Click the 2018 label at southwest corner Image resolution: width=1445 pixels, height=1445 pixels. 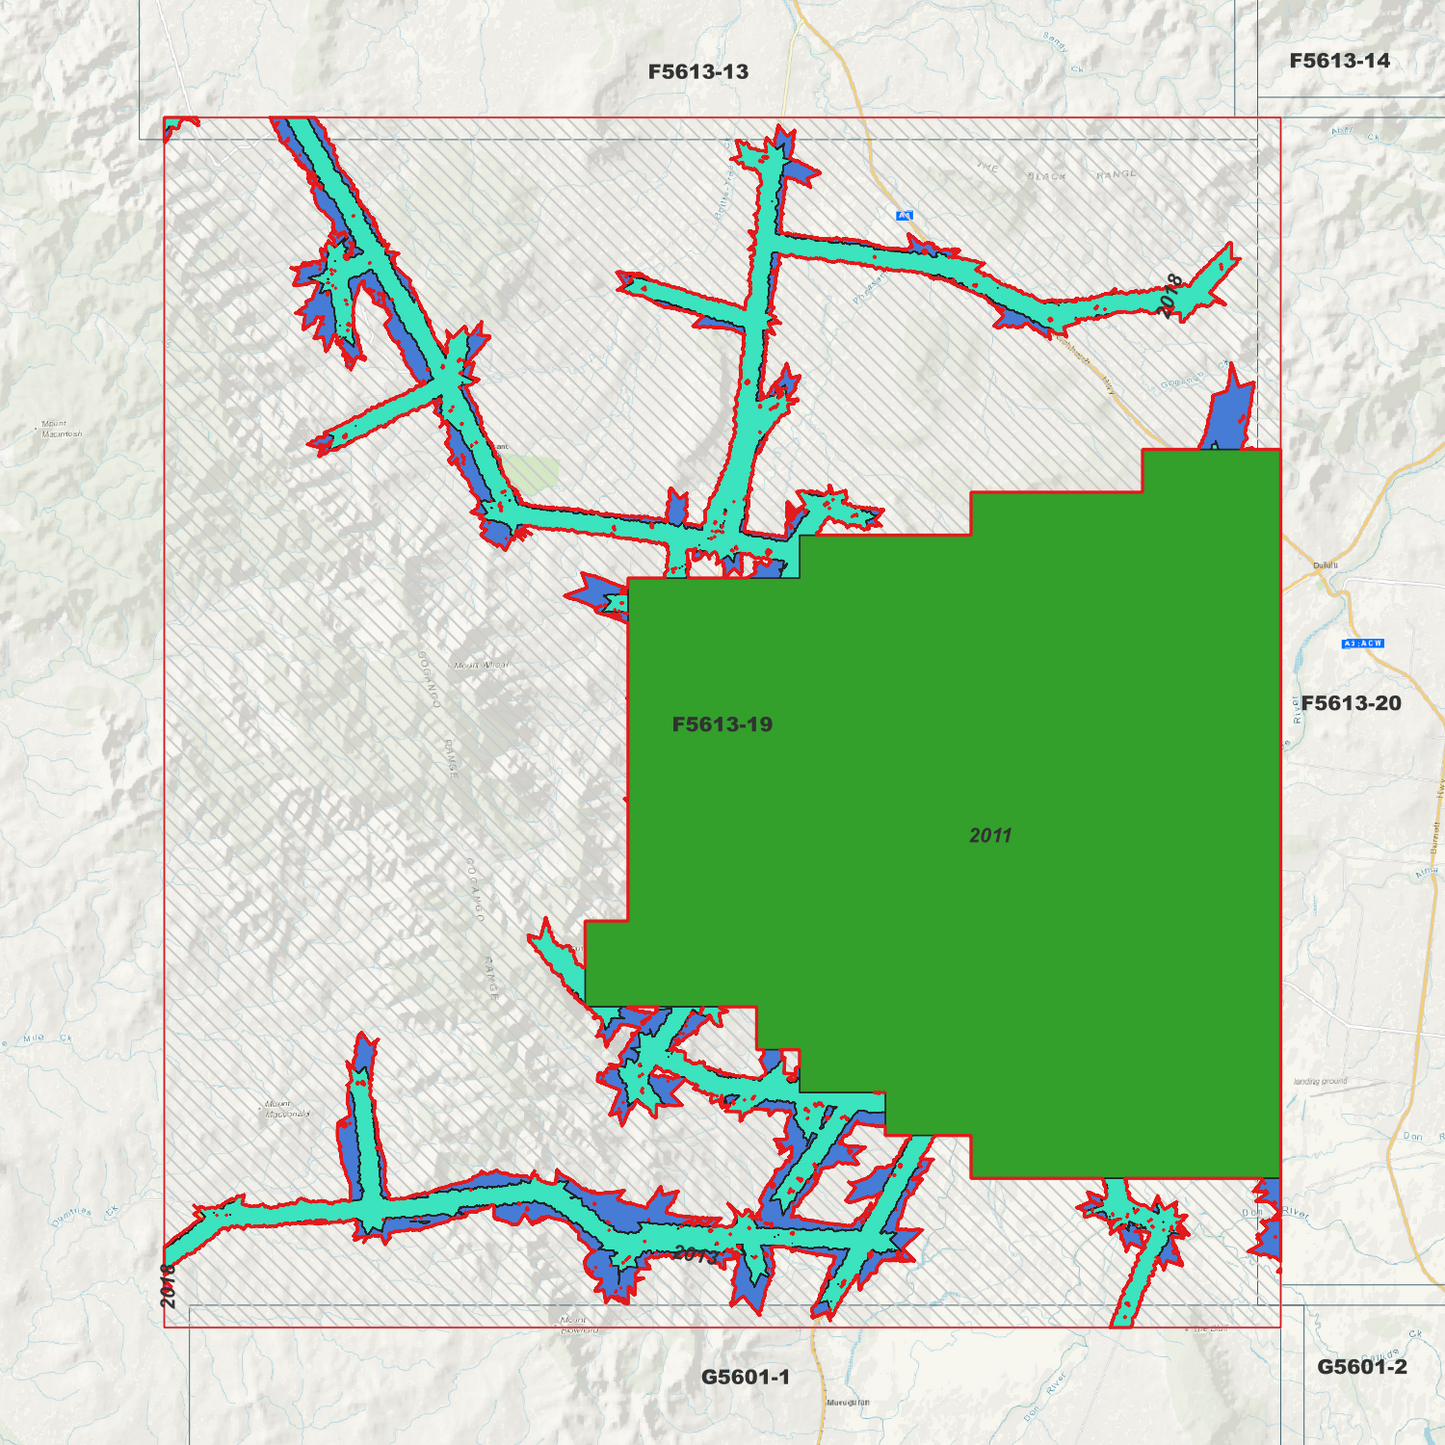tap(168, 1286)
